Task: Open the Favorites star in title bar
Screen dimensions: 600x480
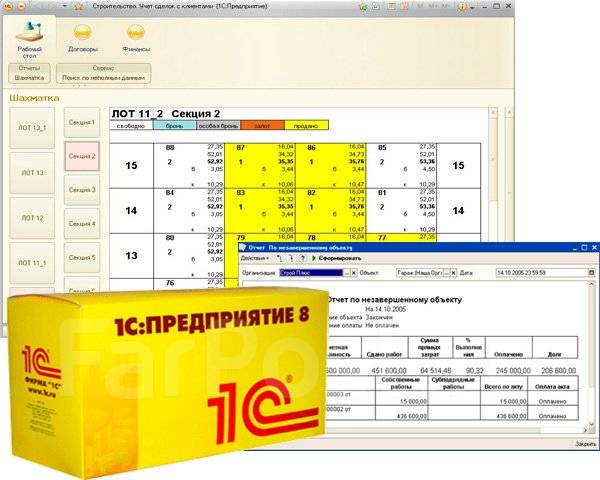Action: point(78,7)
